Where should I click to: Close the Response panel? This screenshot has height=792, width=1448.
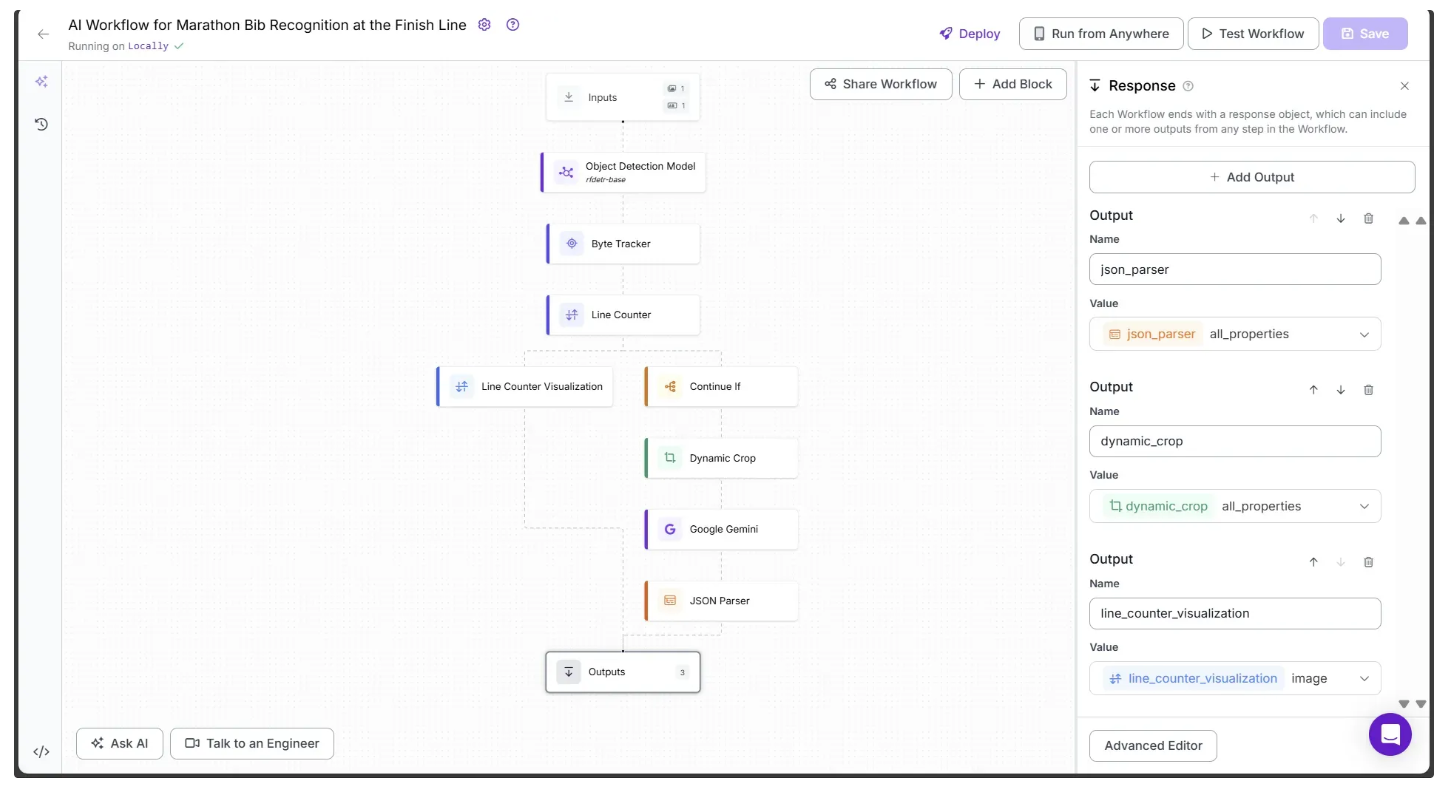click(1405, 86)
